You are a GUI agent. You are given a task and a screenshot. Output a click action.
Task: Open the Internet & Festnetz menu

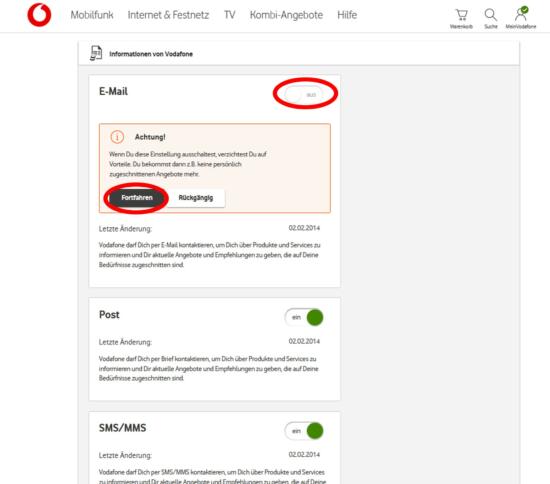[168, 15]
